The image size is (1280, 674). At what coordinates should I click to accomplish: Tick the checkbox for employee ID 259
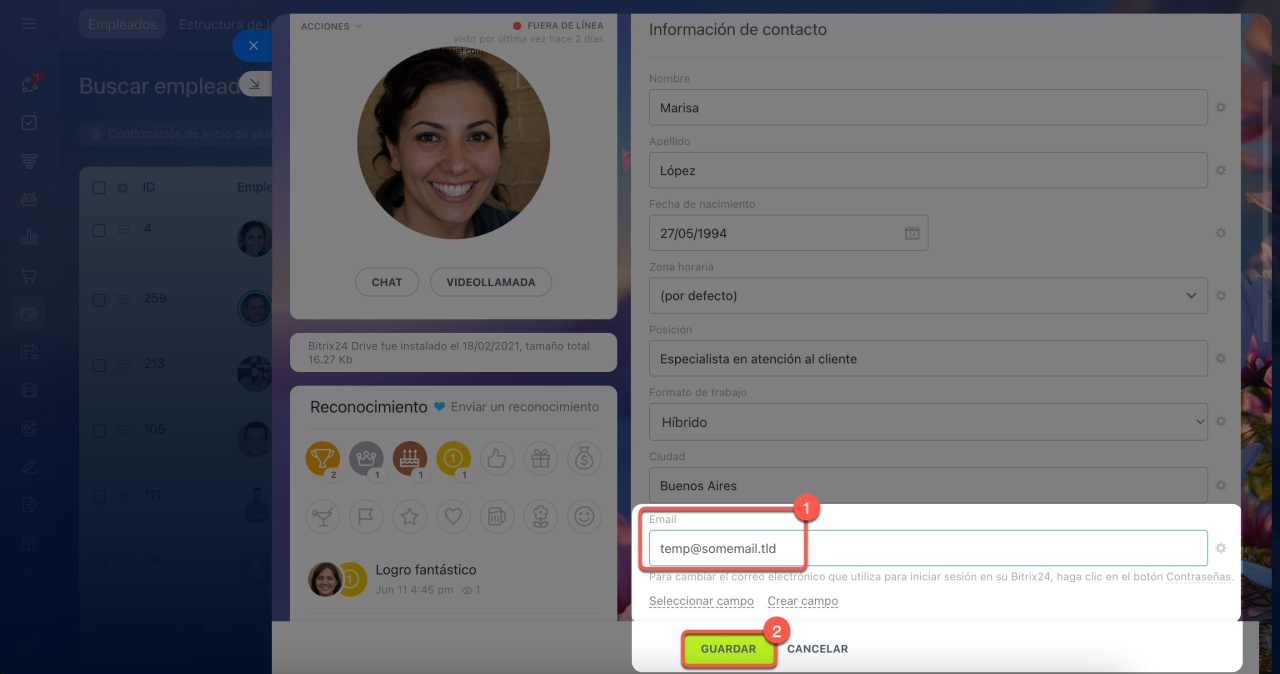tap(99, 299)
